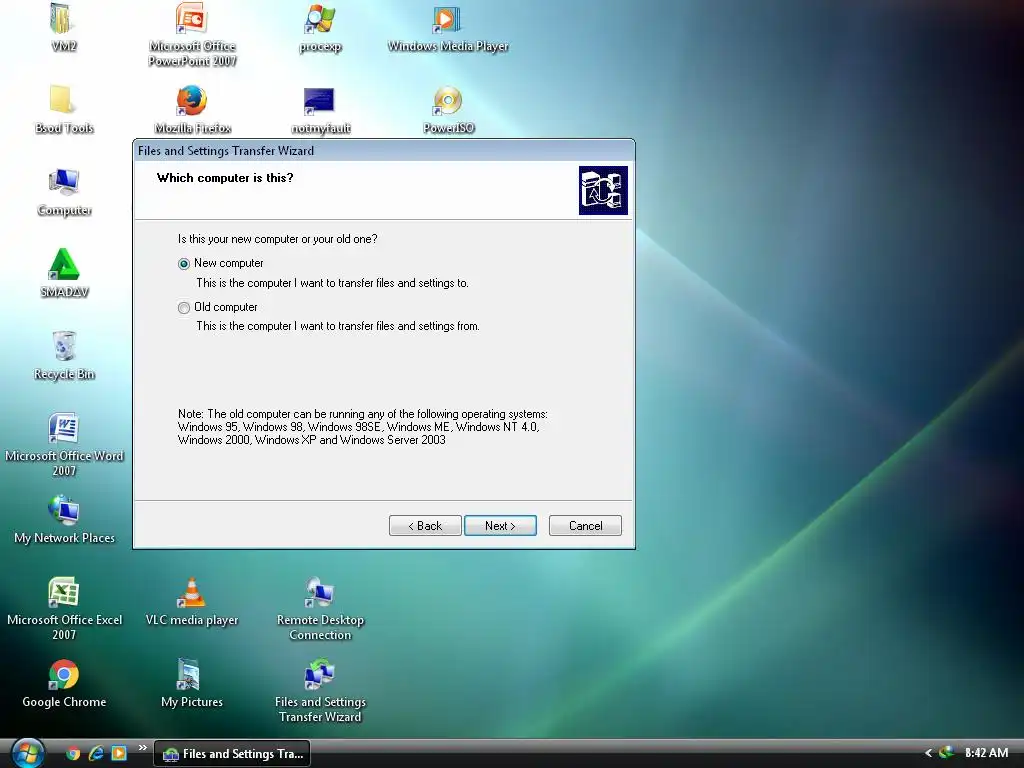
Task: Select the notmyfault desktop icon
Action: (x=320, y=100)
